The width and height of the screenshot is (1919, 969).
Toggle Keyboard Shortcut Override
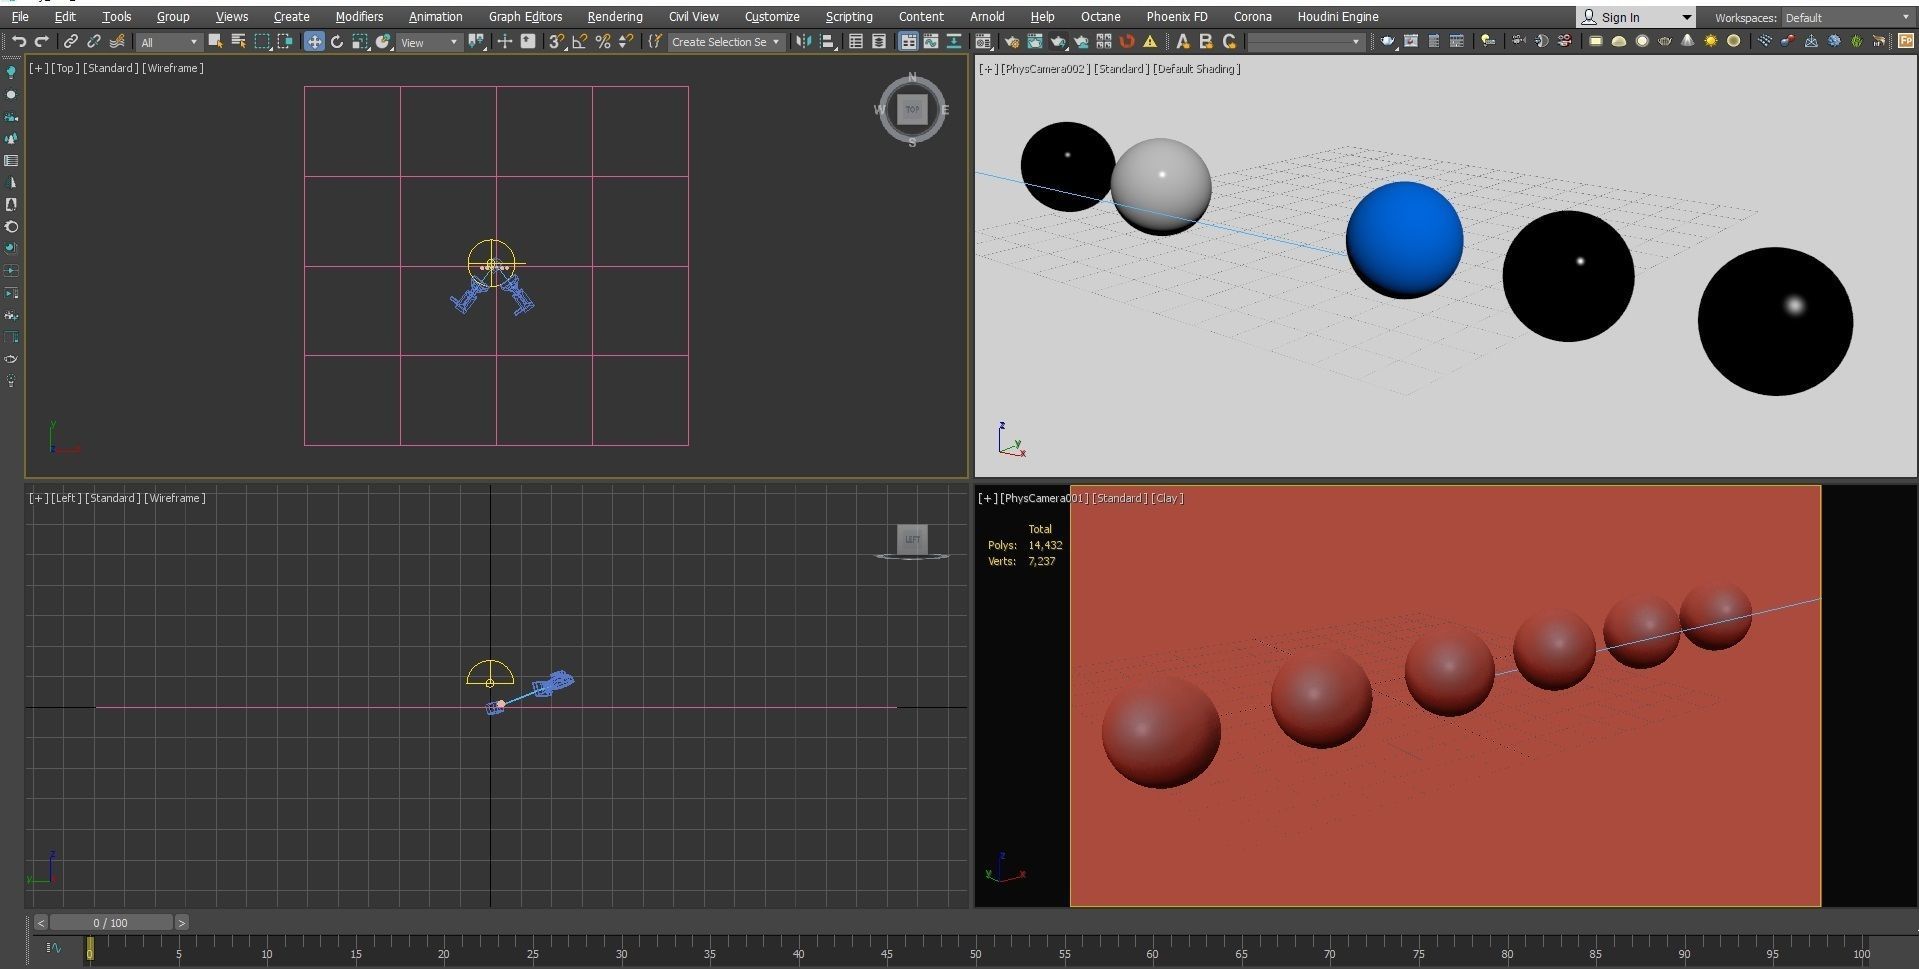pos(528,41)
